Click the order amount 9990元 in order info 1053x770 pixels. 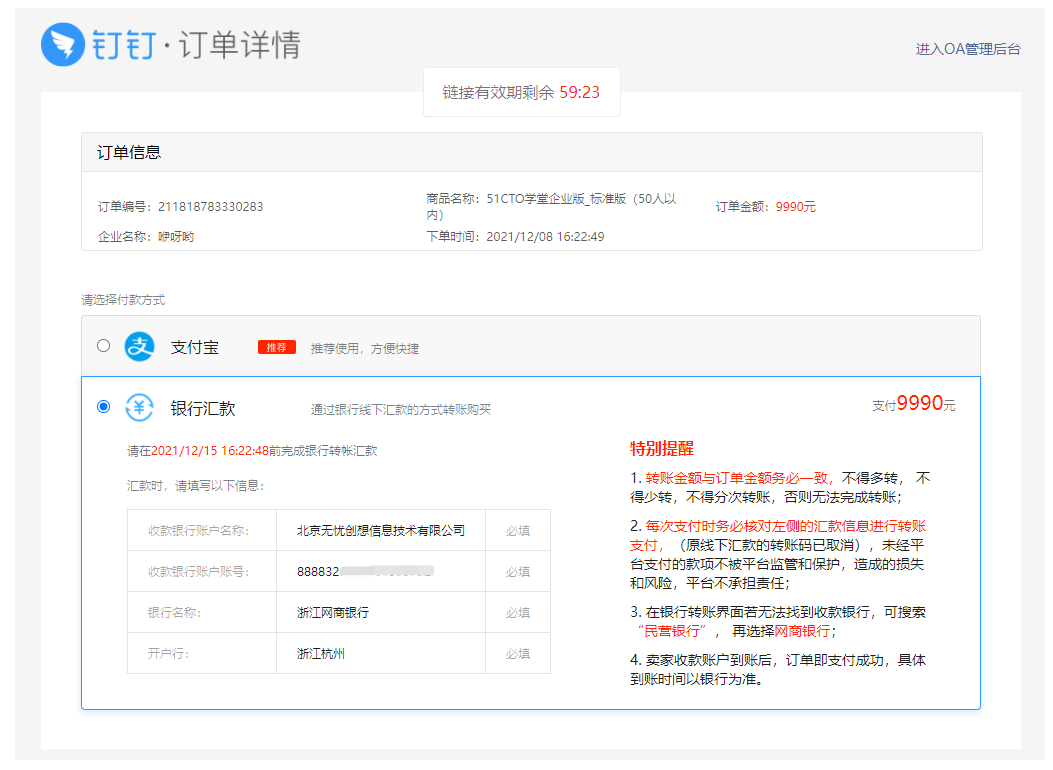tap(795, 207)
